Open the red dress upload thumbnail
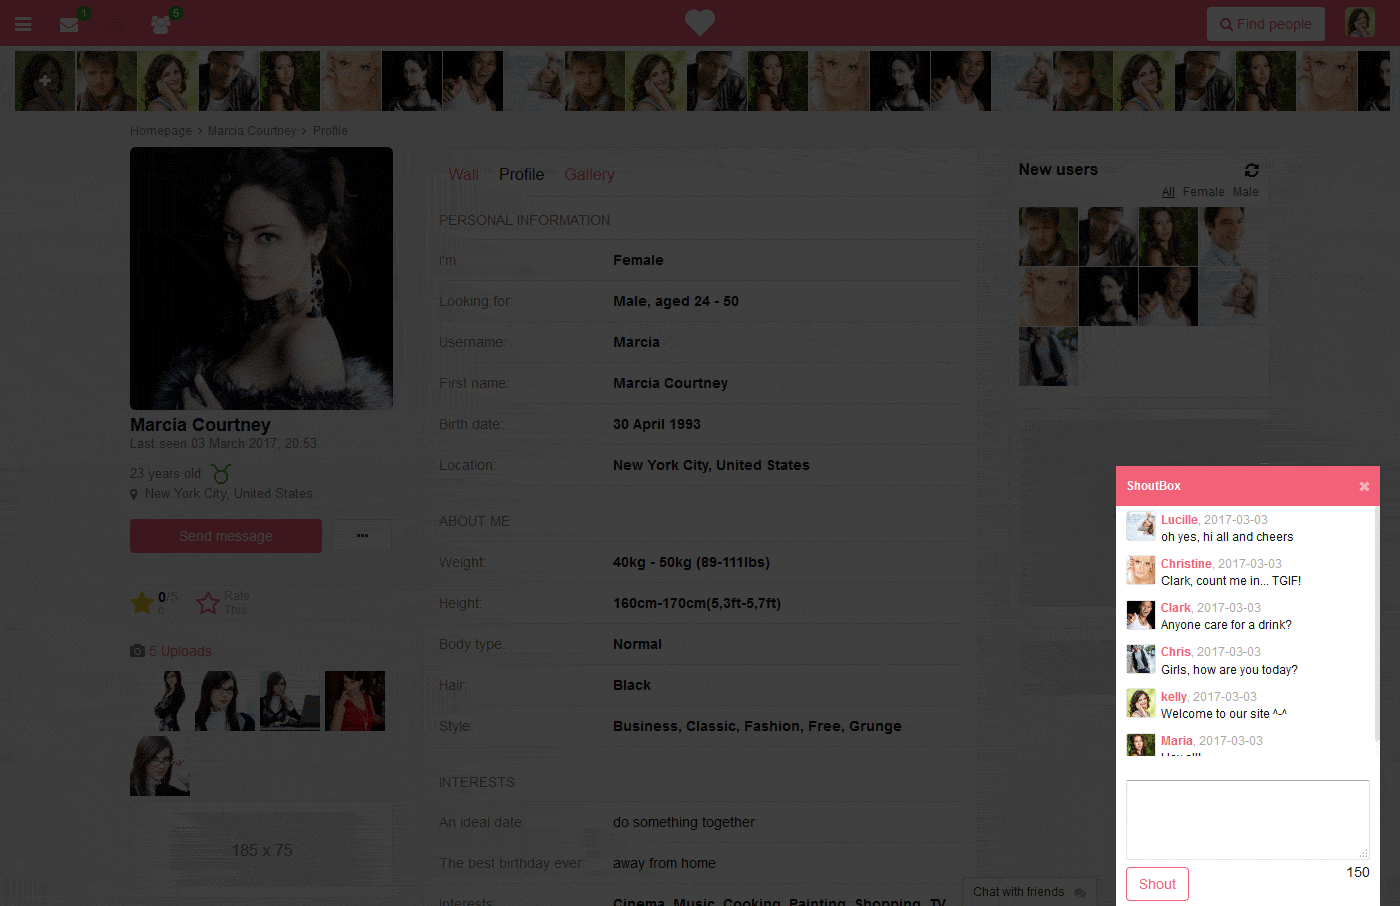This screenshot has height=906, width=1400. click(355, 701)
